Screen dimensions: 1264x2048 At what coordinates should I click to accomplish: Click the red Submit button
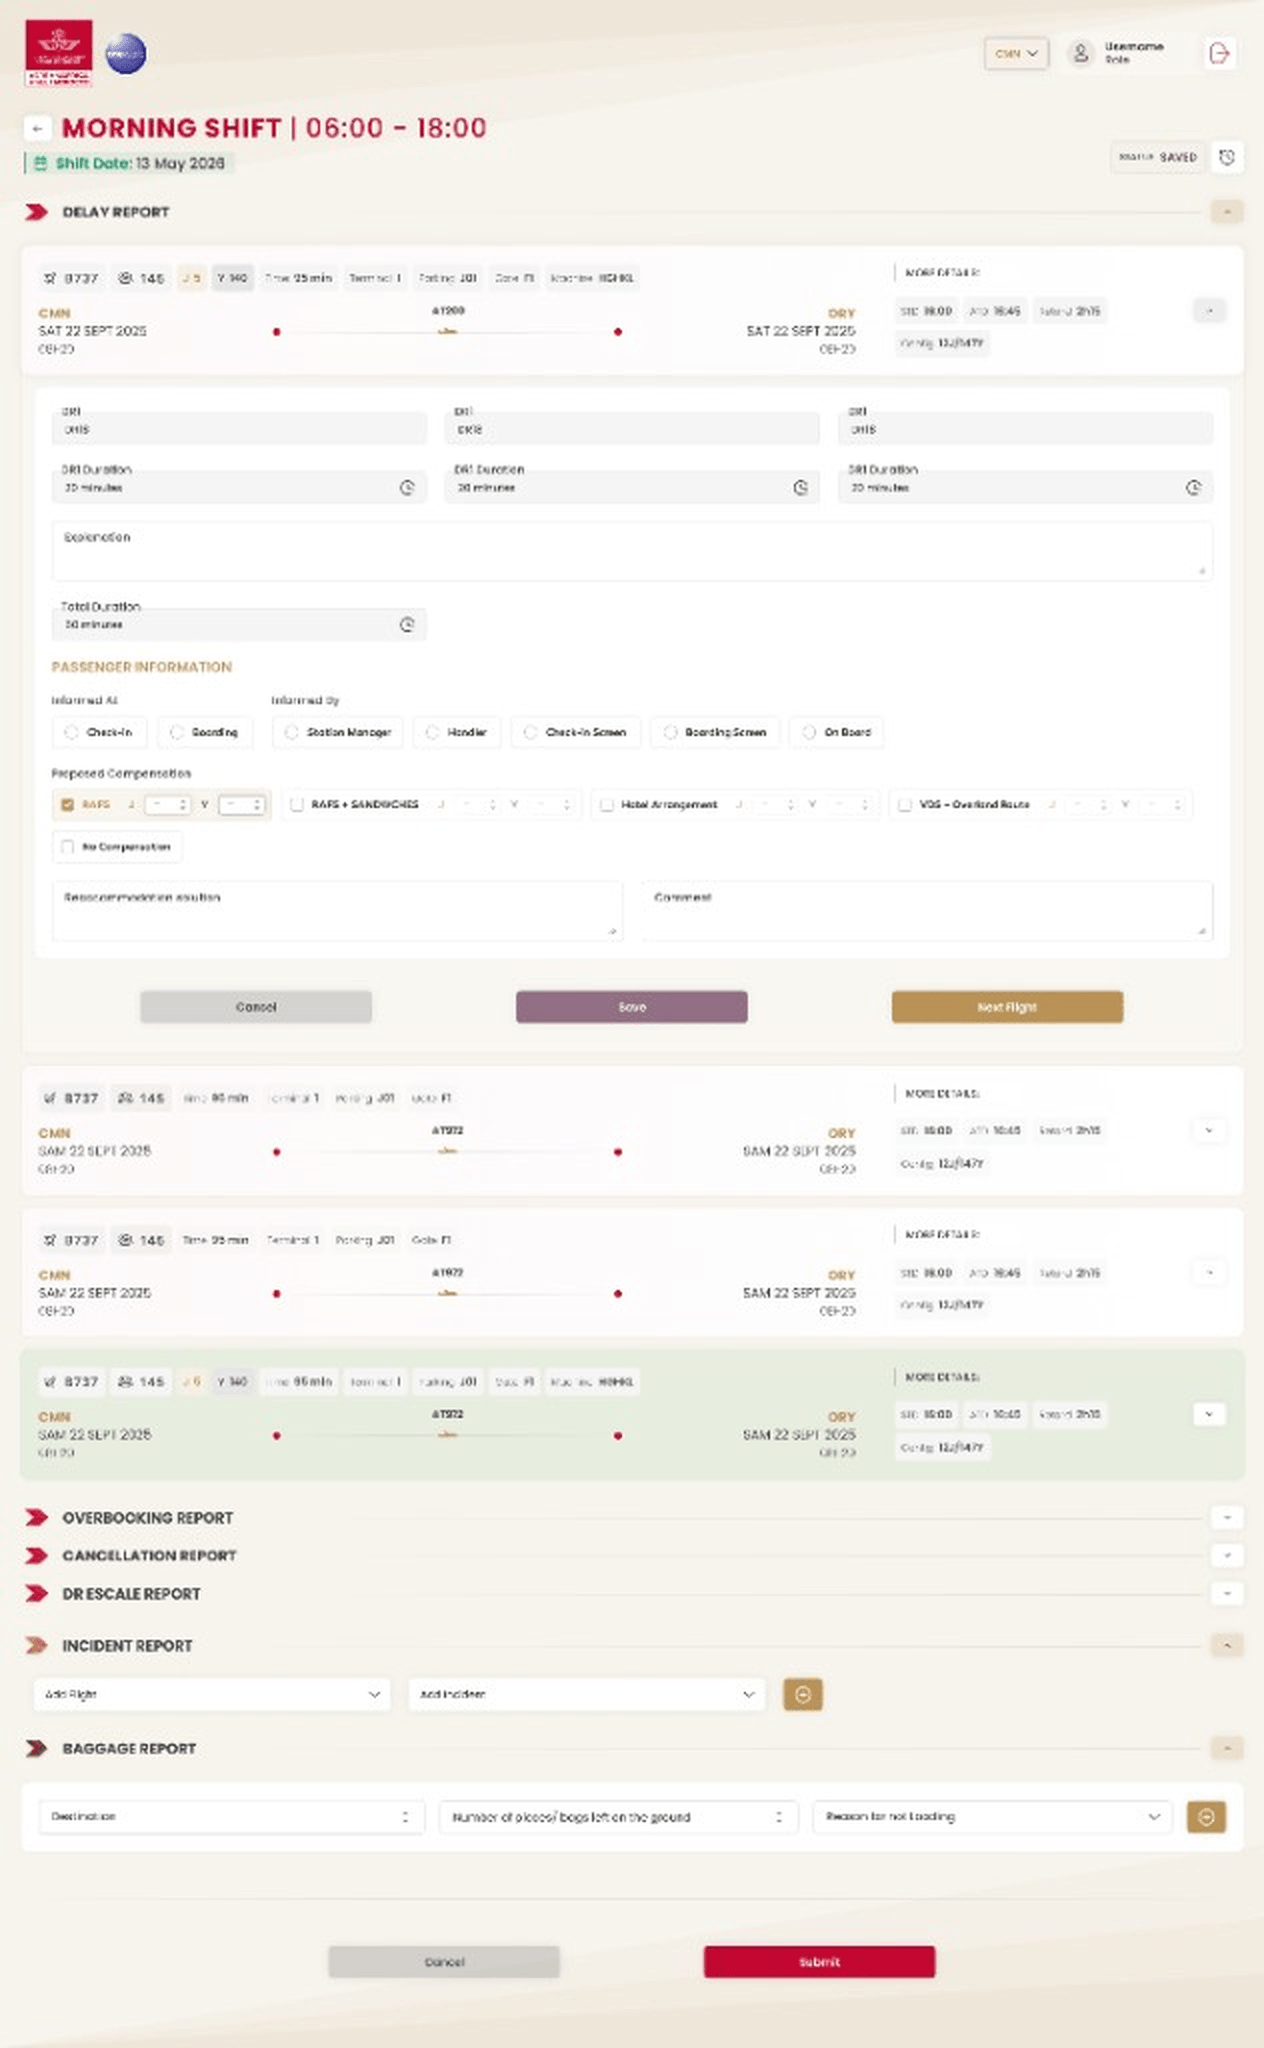click(819, 1962)
